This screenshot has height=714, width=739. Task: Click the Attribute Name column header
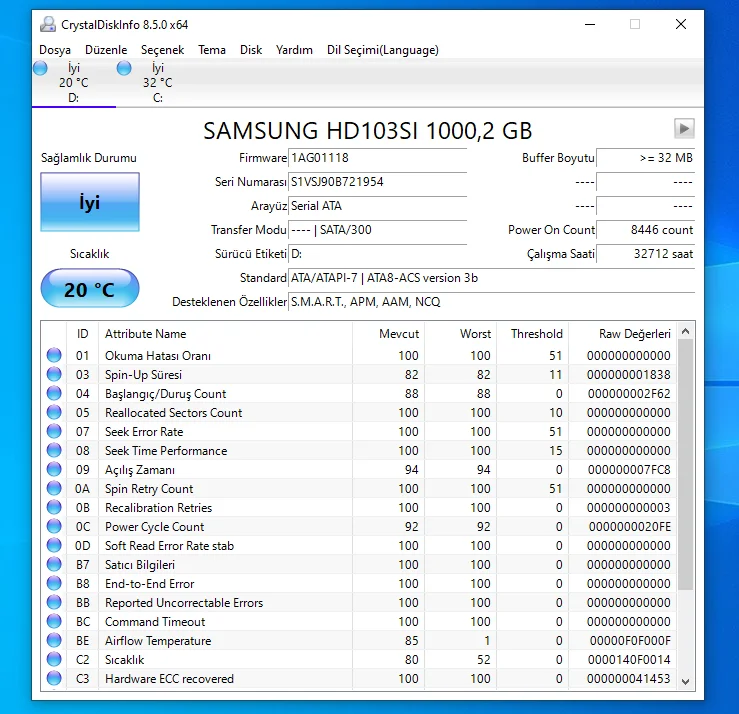click(x=225, y=334)
